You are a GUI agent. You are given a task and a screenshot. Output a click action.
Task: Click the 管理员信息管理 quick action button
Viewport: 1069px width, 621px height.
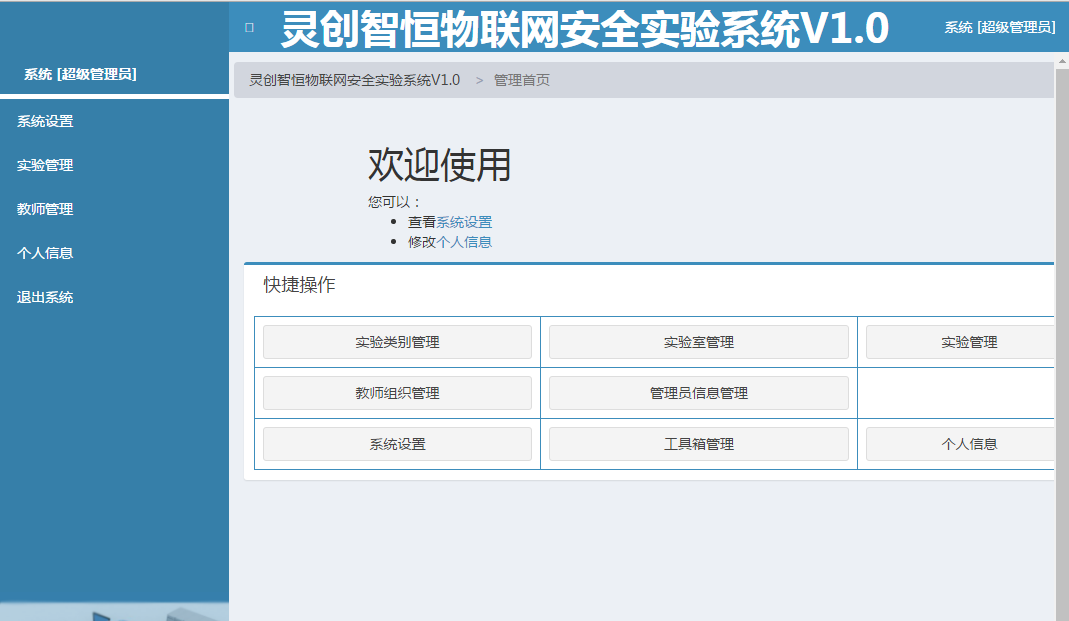click(x=699, y=393)
